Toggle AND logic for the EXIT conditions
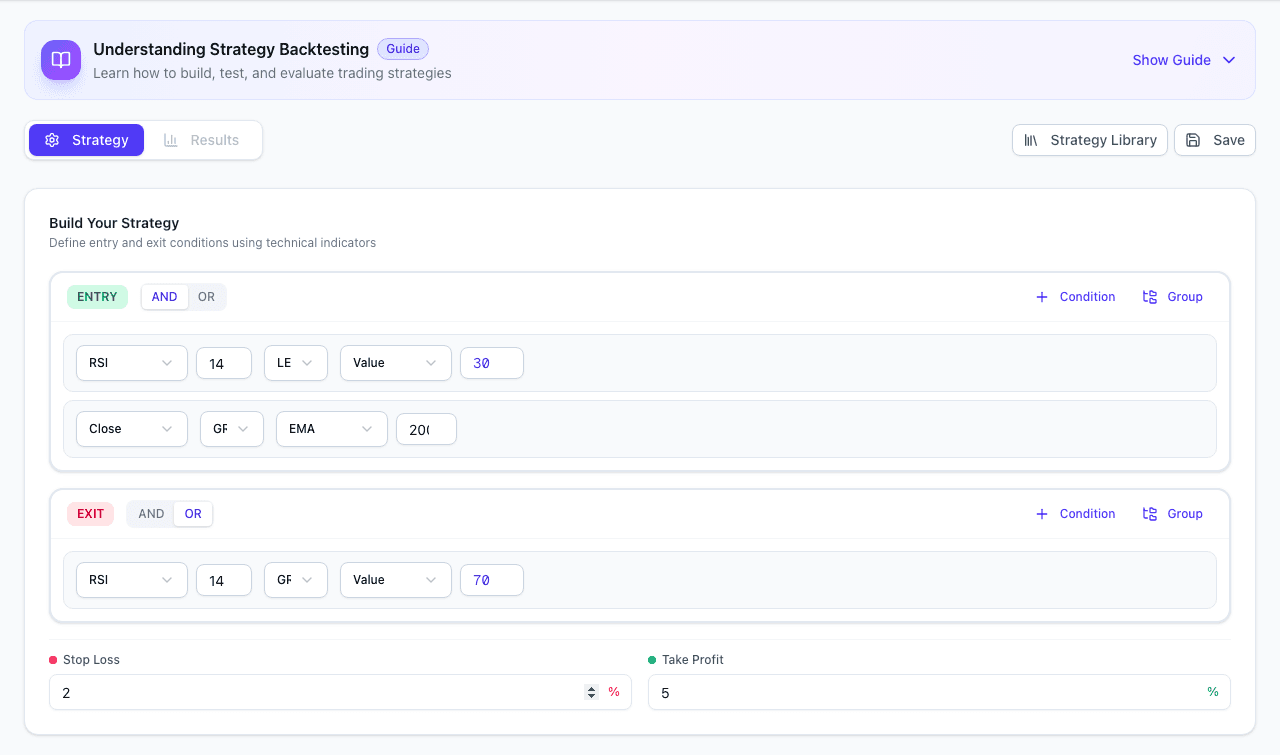 (x=150, y=513)
